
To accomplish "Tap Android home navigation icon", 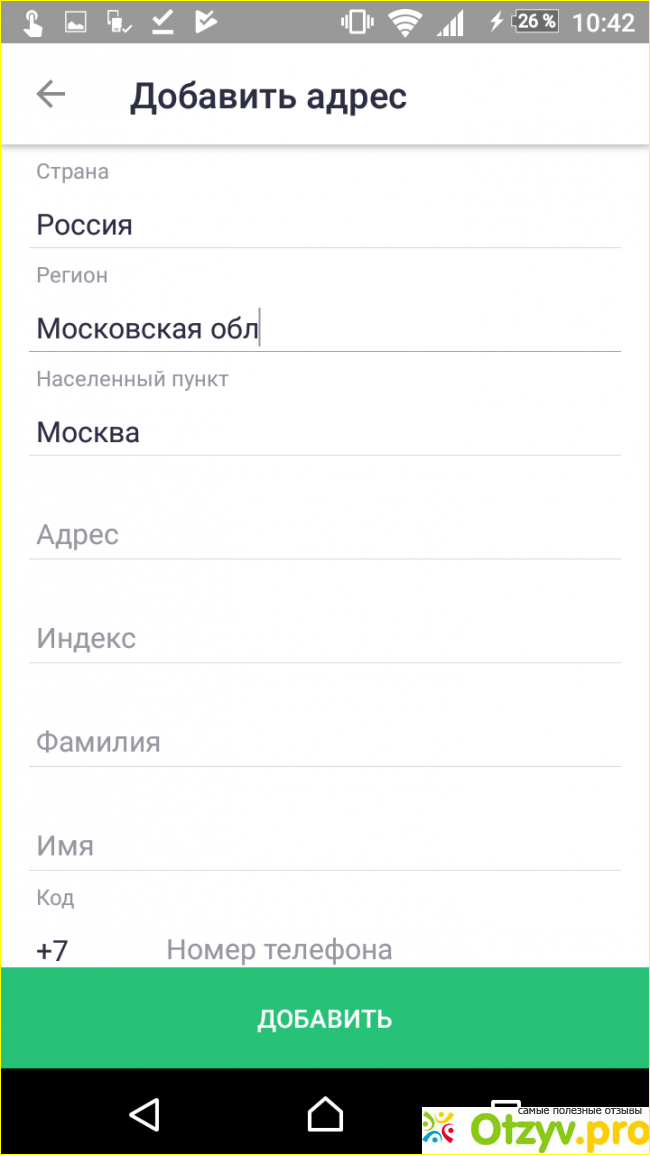I will [x=325, y=1113].
